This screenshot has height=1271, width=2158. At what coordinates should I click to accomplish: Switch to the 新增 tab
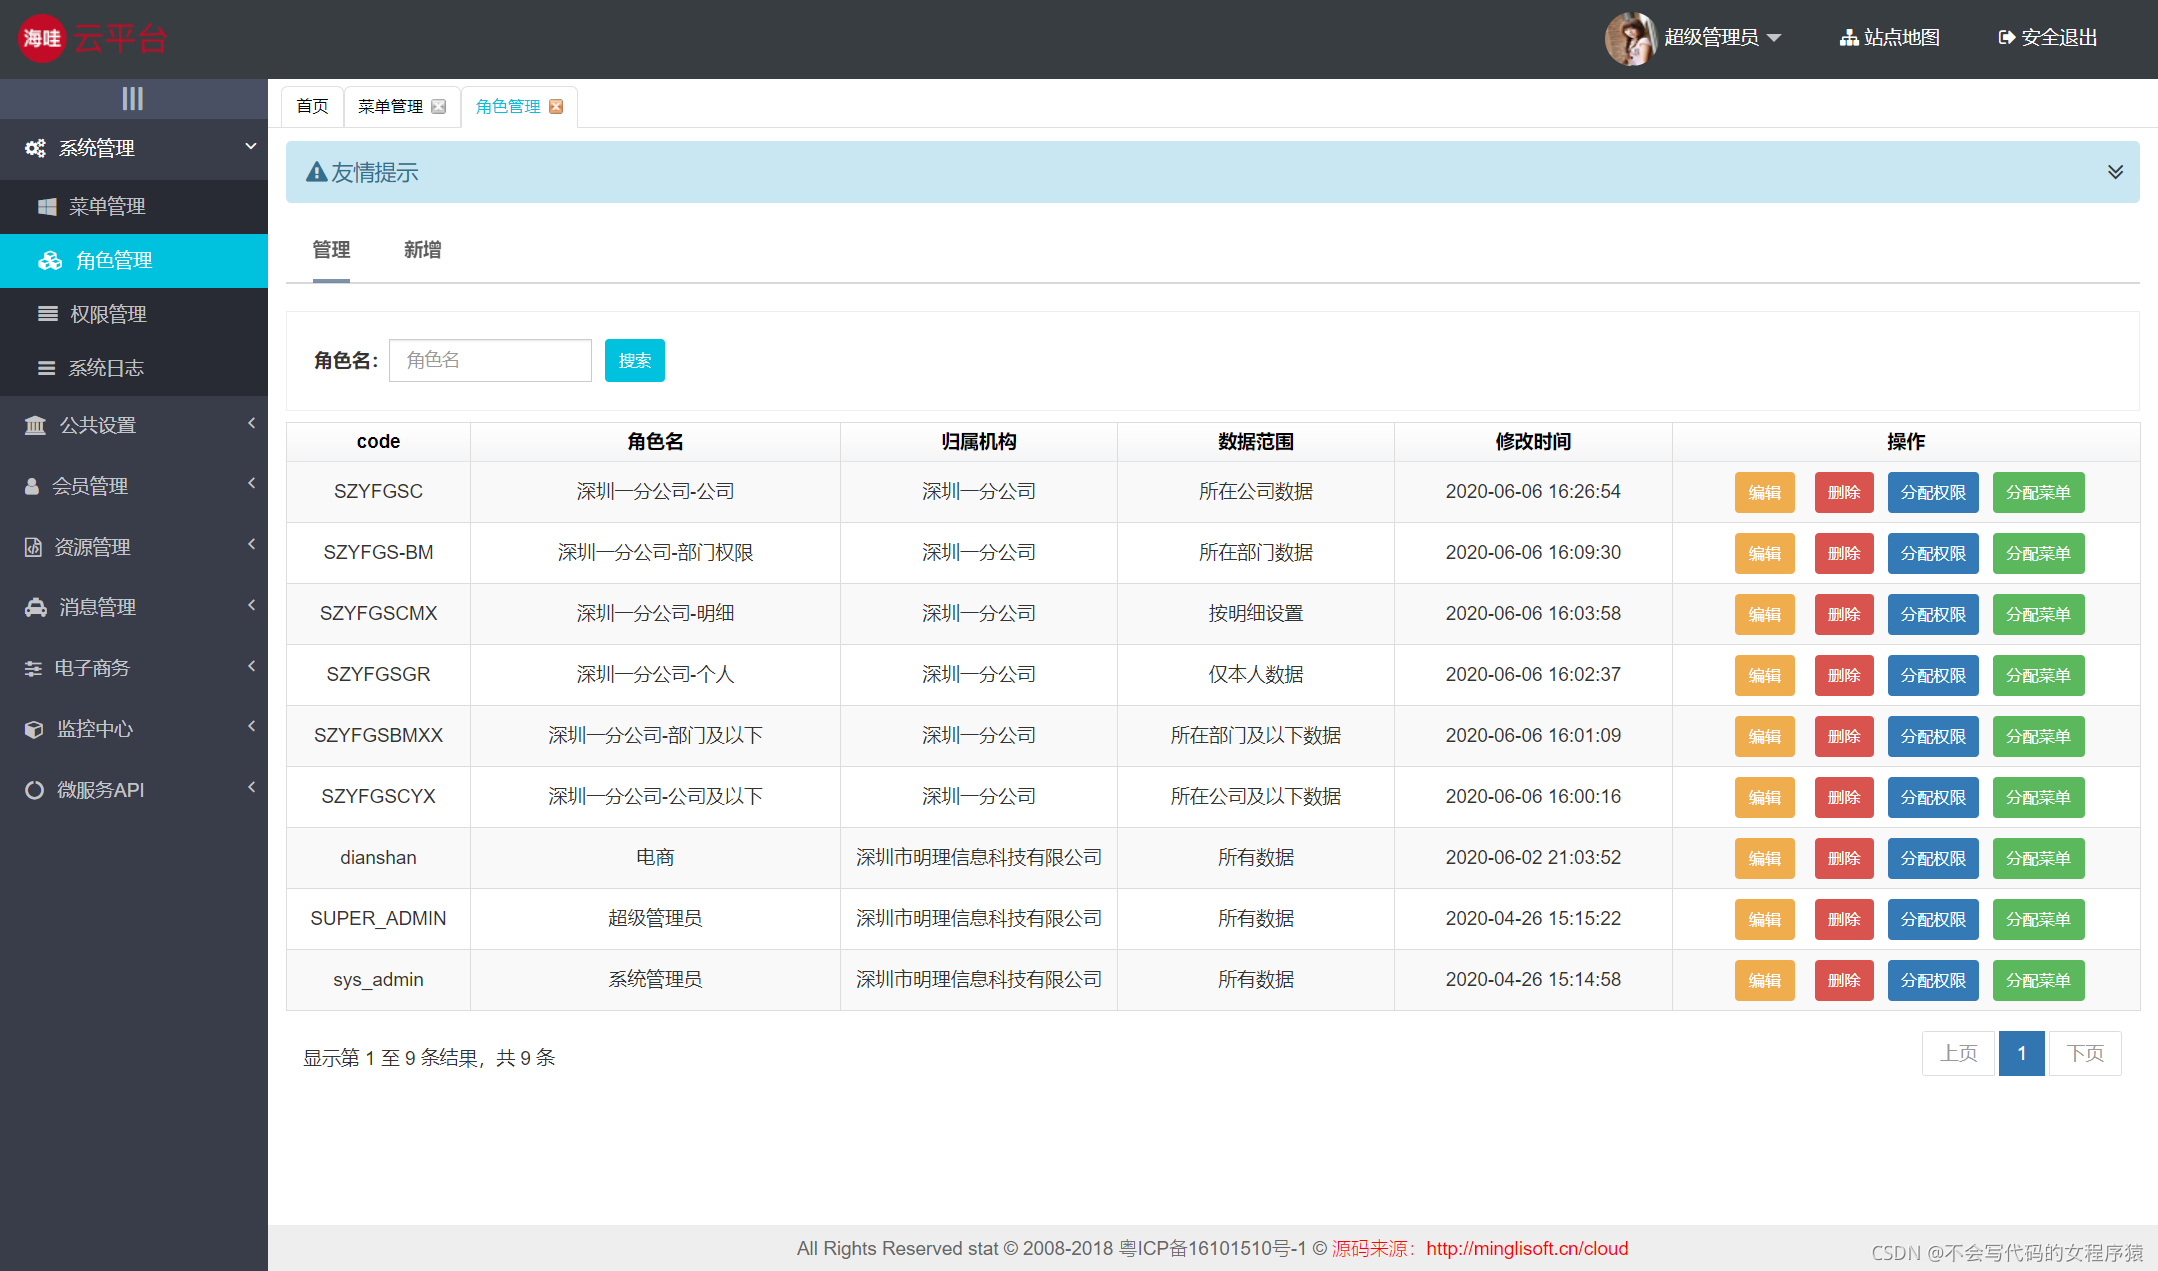tap(422, 250)
